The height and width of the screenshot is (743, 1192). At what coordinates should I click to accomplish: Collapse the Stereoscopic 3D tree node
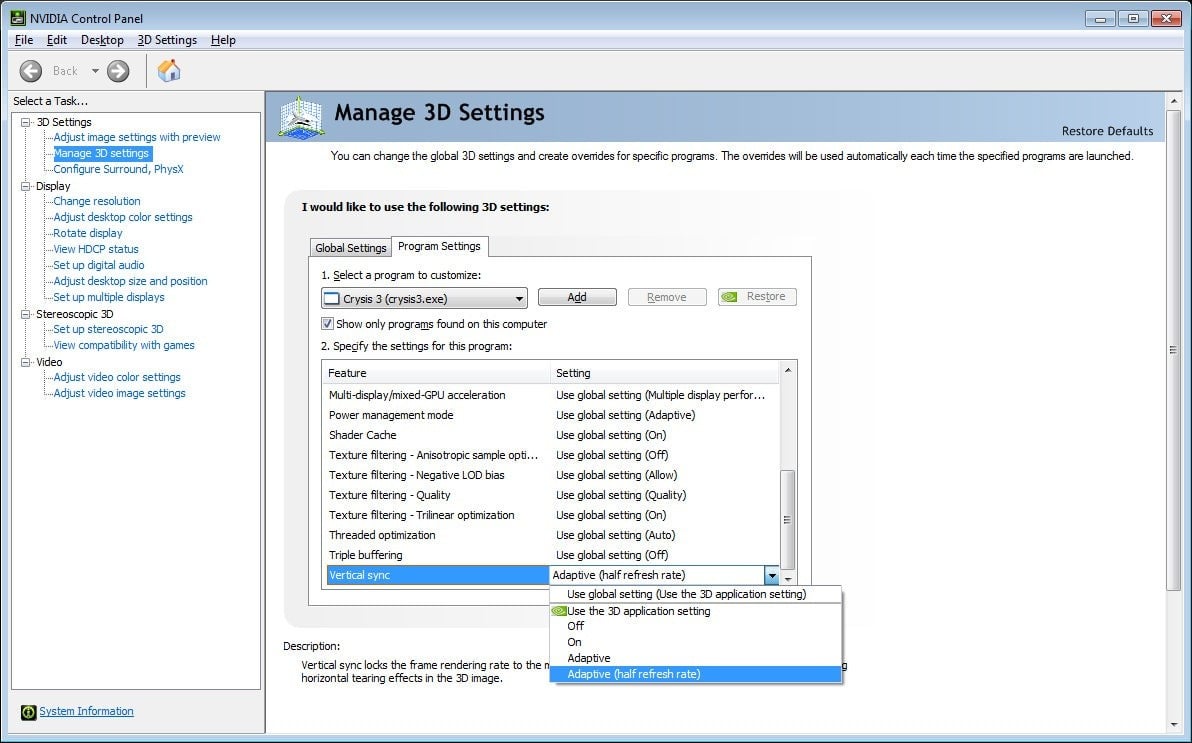coord(26,314)
